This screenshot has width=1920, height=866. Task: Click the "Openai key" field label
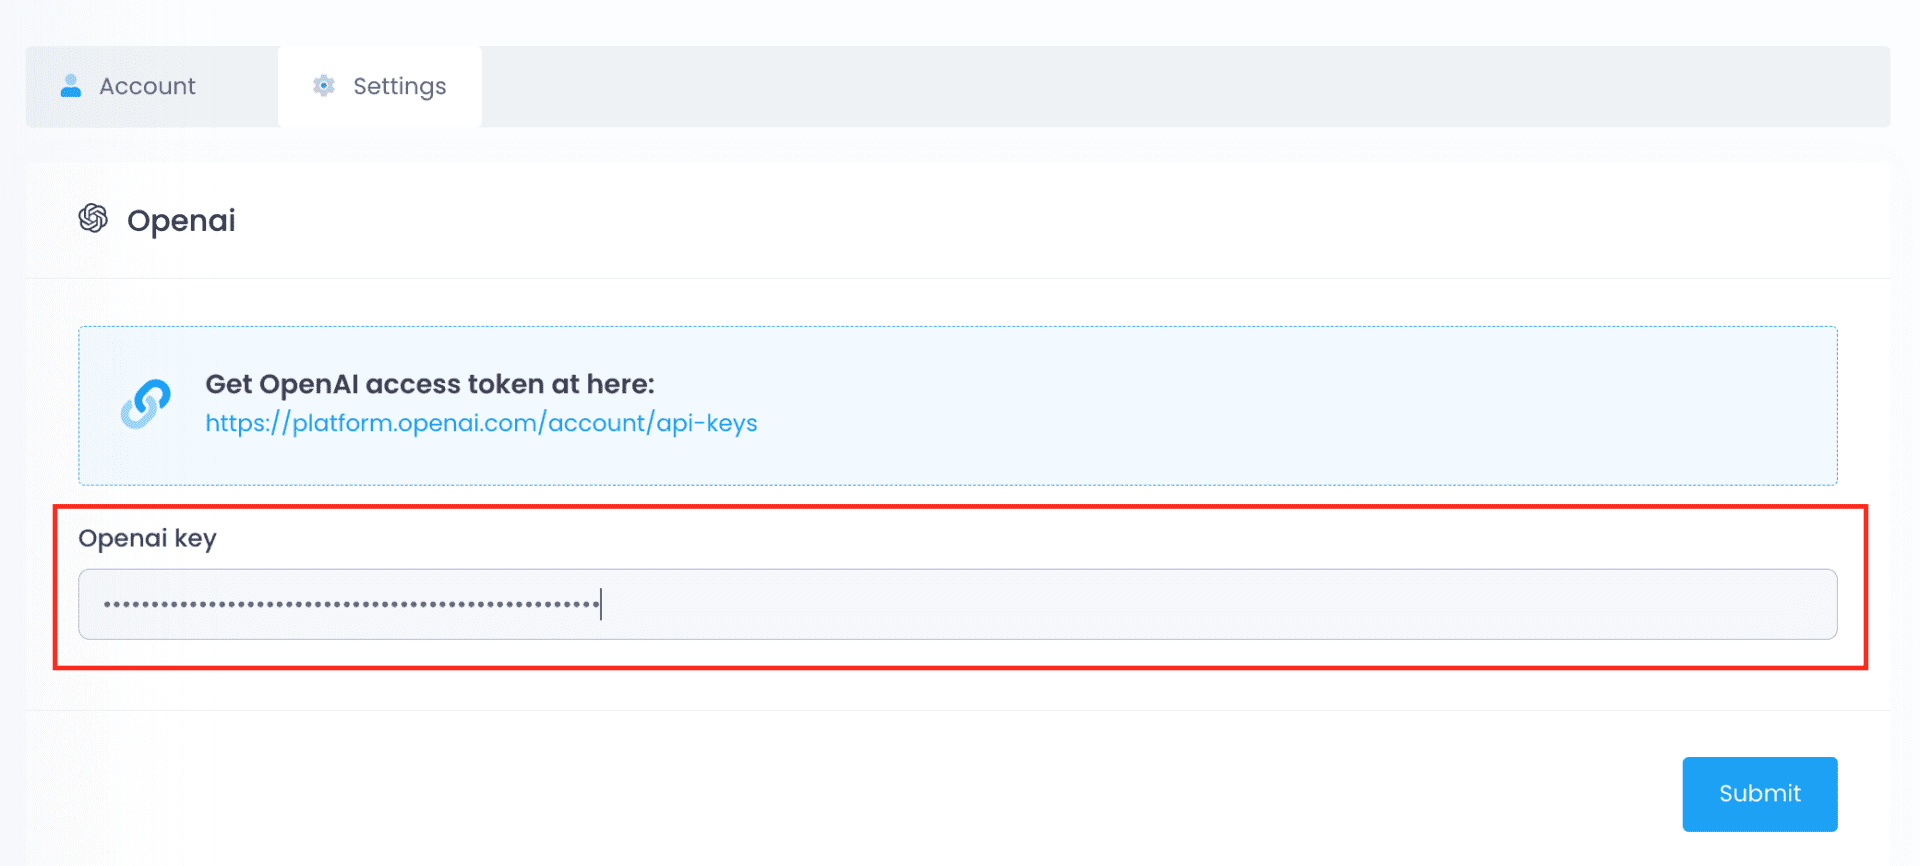[x=147, y=538]
